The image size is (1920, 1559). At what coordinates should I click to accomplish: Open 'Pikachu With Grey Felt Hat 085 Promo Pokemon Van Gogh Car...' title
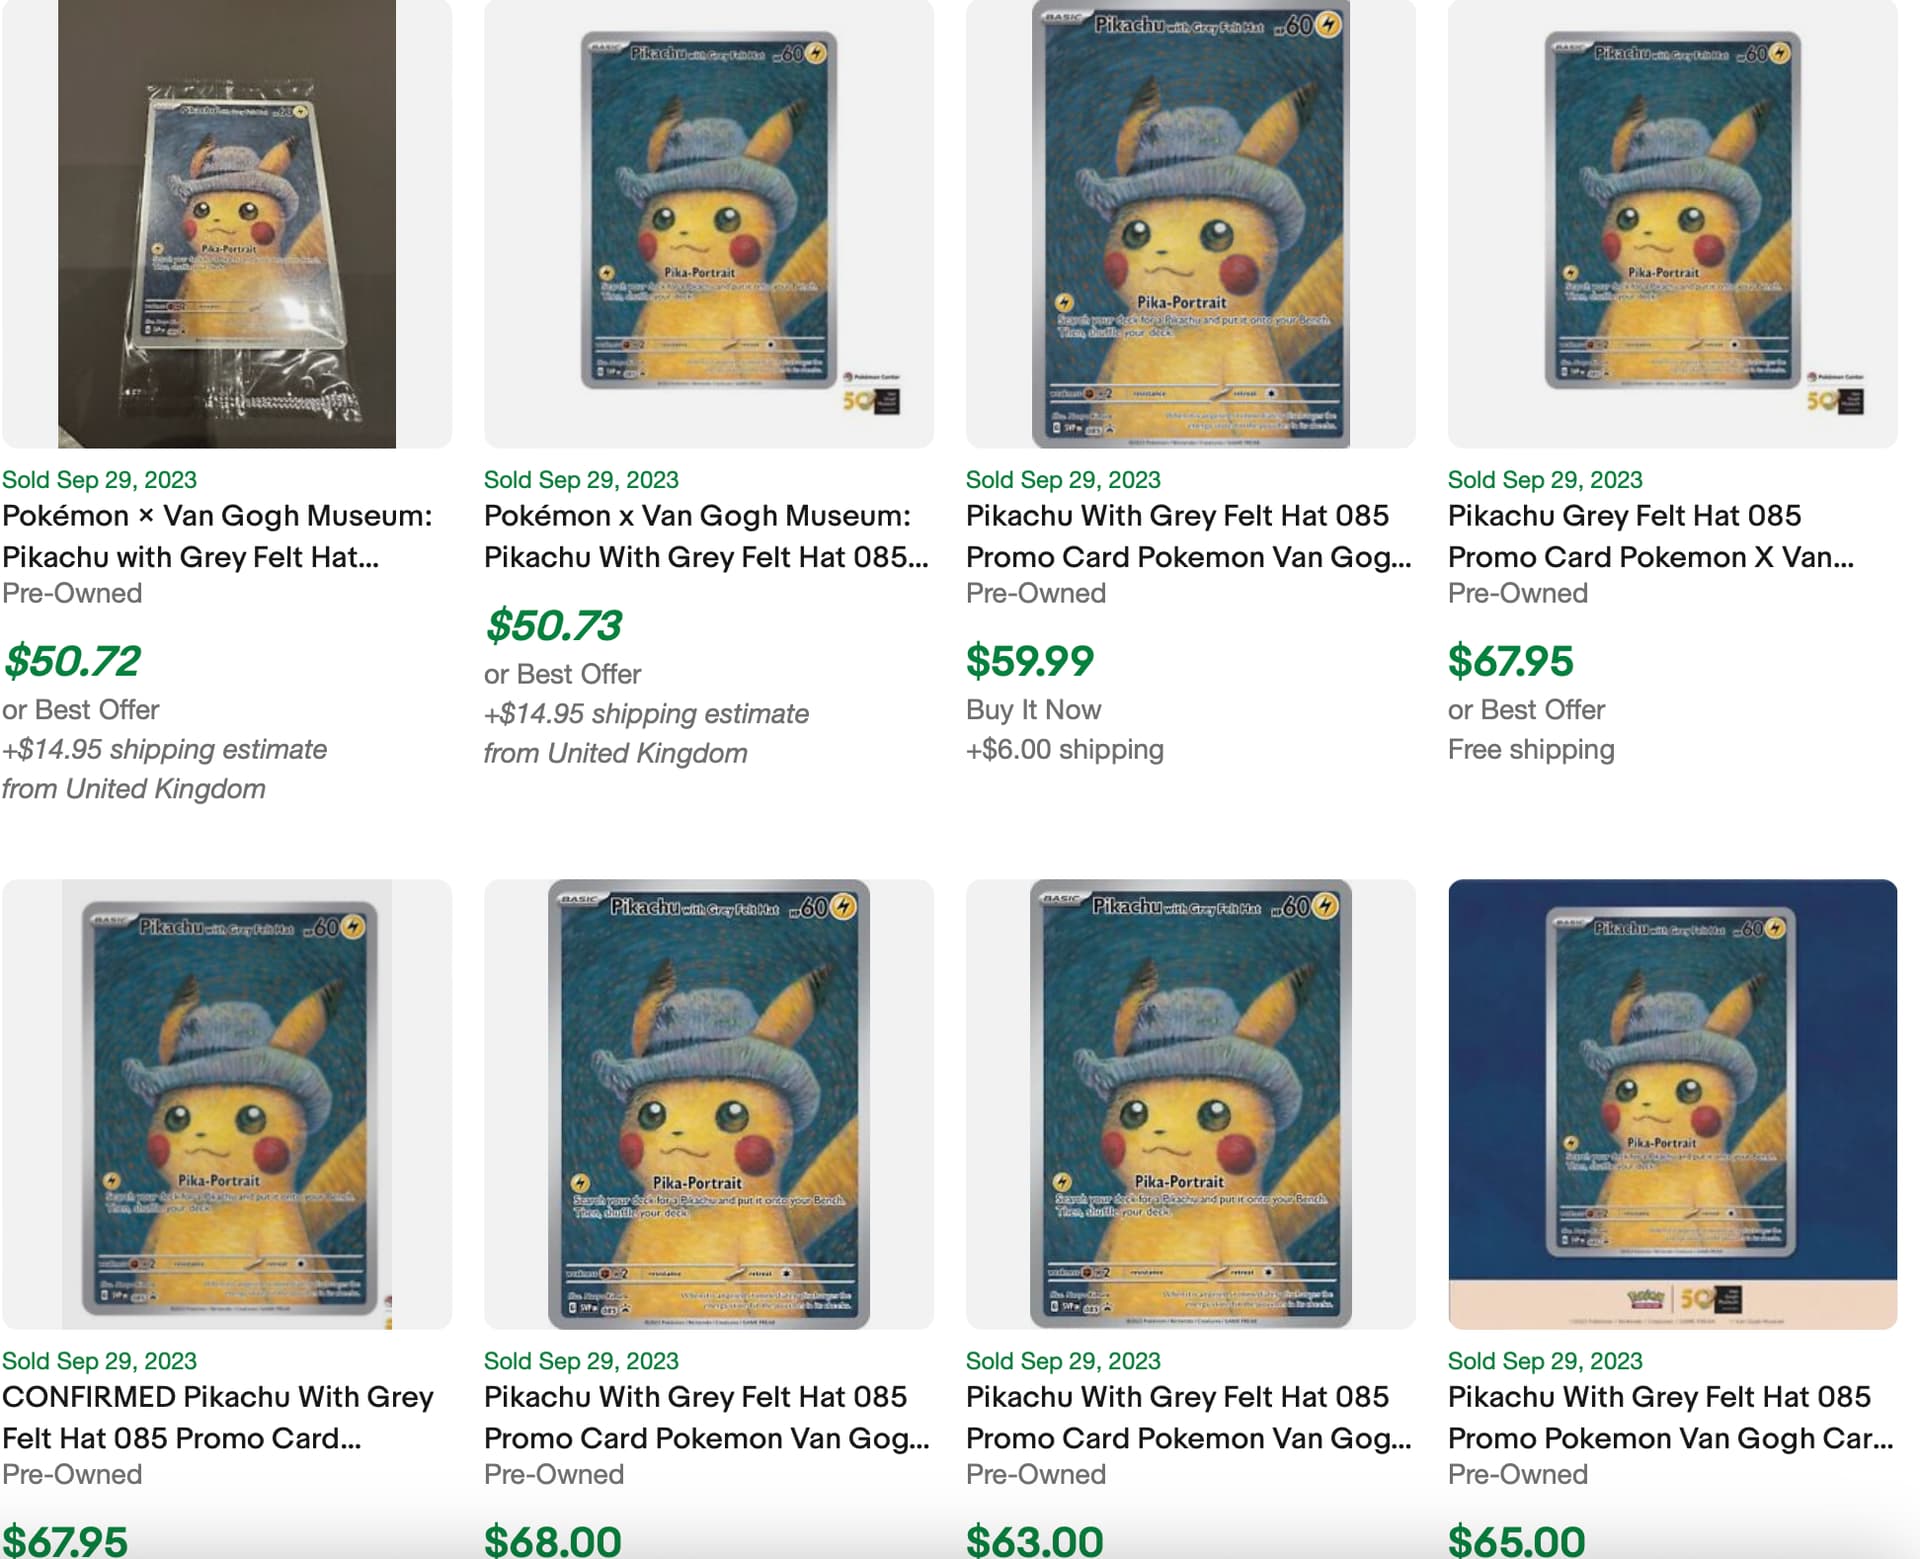coord(1671,1417)
